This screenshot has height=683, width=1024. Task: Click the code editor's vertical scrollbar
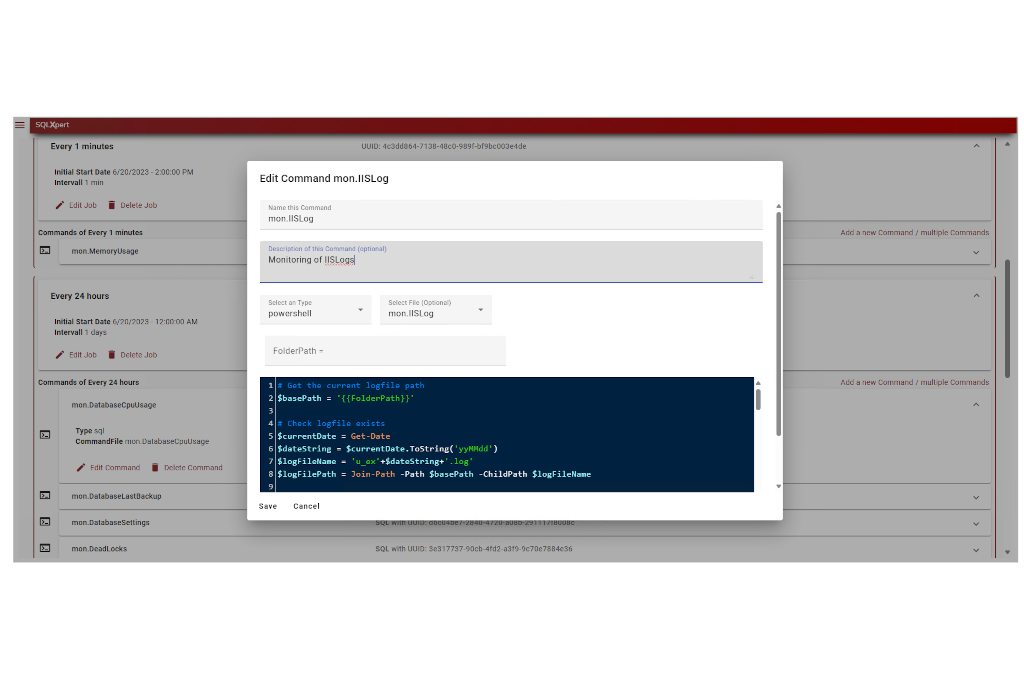coord(758,400)
